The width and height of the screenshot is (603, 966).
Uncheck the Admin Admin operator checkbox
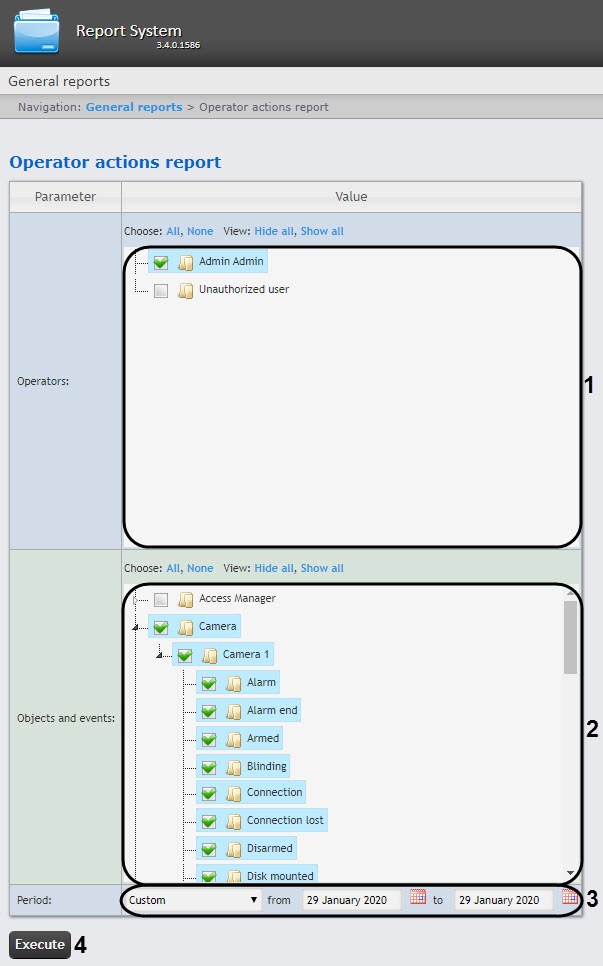pyautogui.click(x=161, y=262)
